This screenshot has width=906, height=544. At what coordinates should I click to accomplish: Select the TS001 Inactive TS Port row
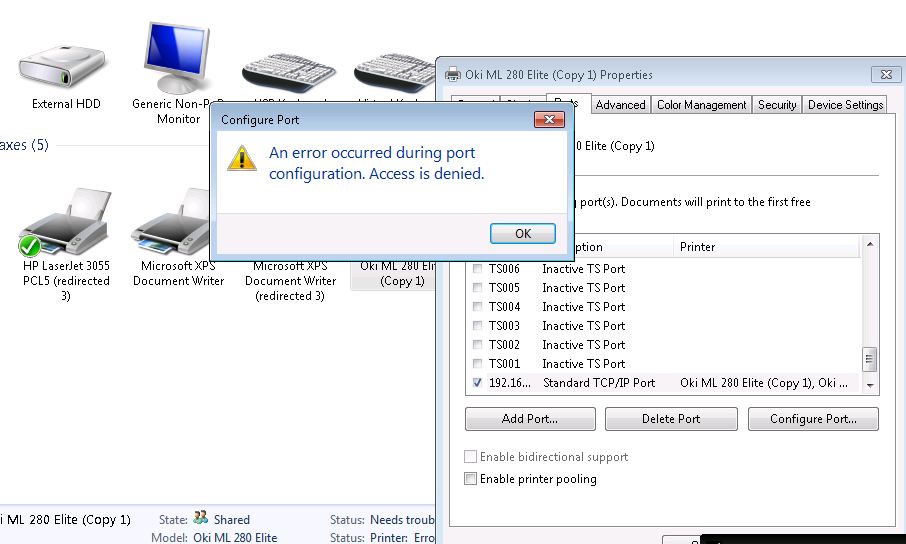pos(664,364)
